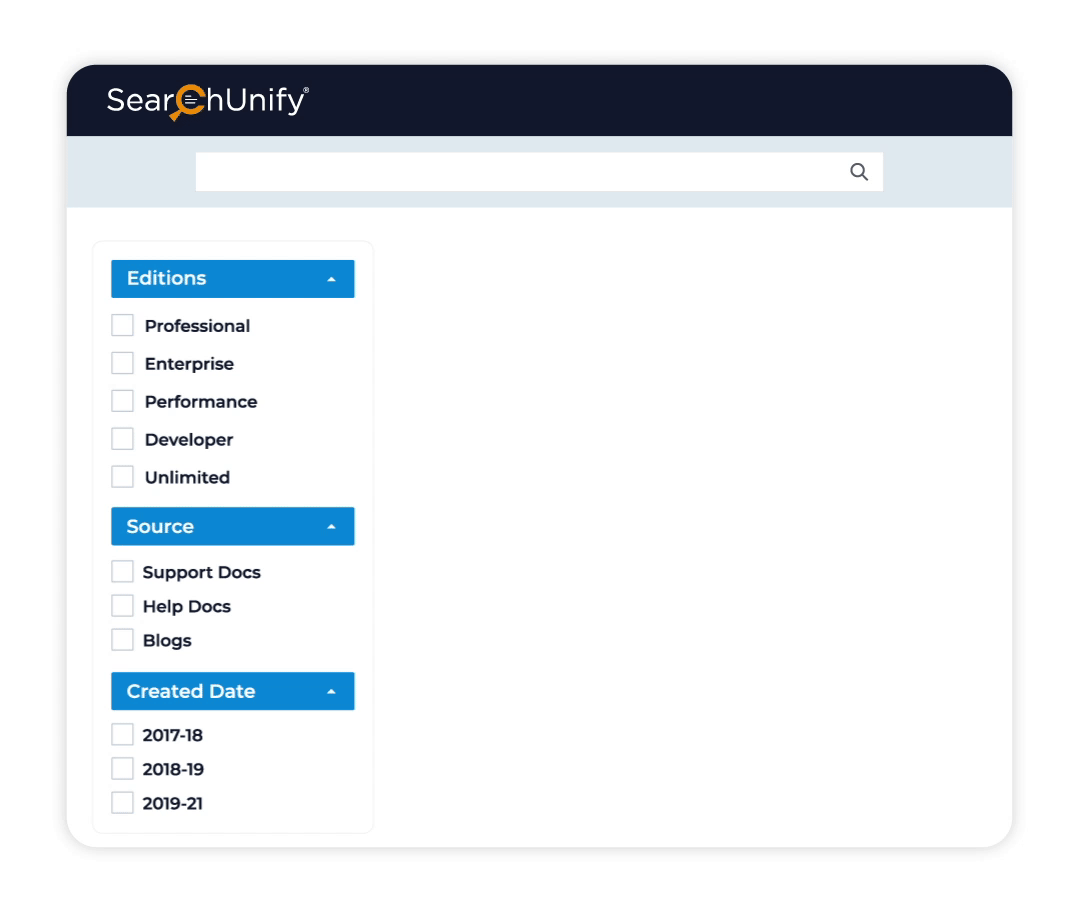Enable the Performance edition filter
Screen dimensions: 1080x912
123,401
